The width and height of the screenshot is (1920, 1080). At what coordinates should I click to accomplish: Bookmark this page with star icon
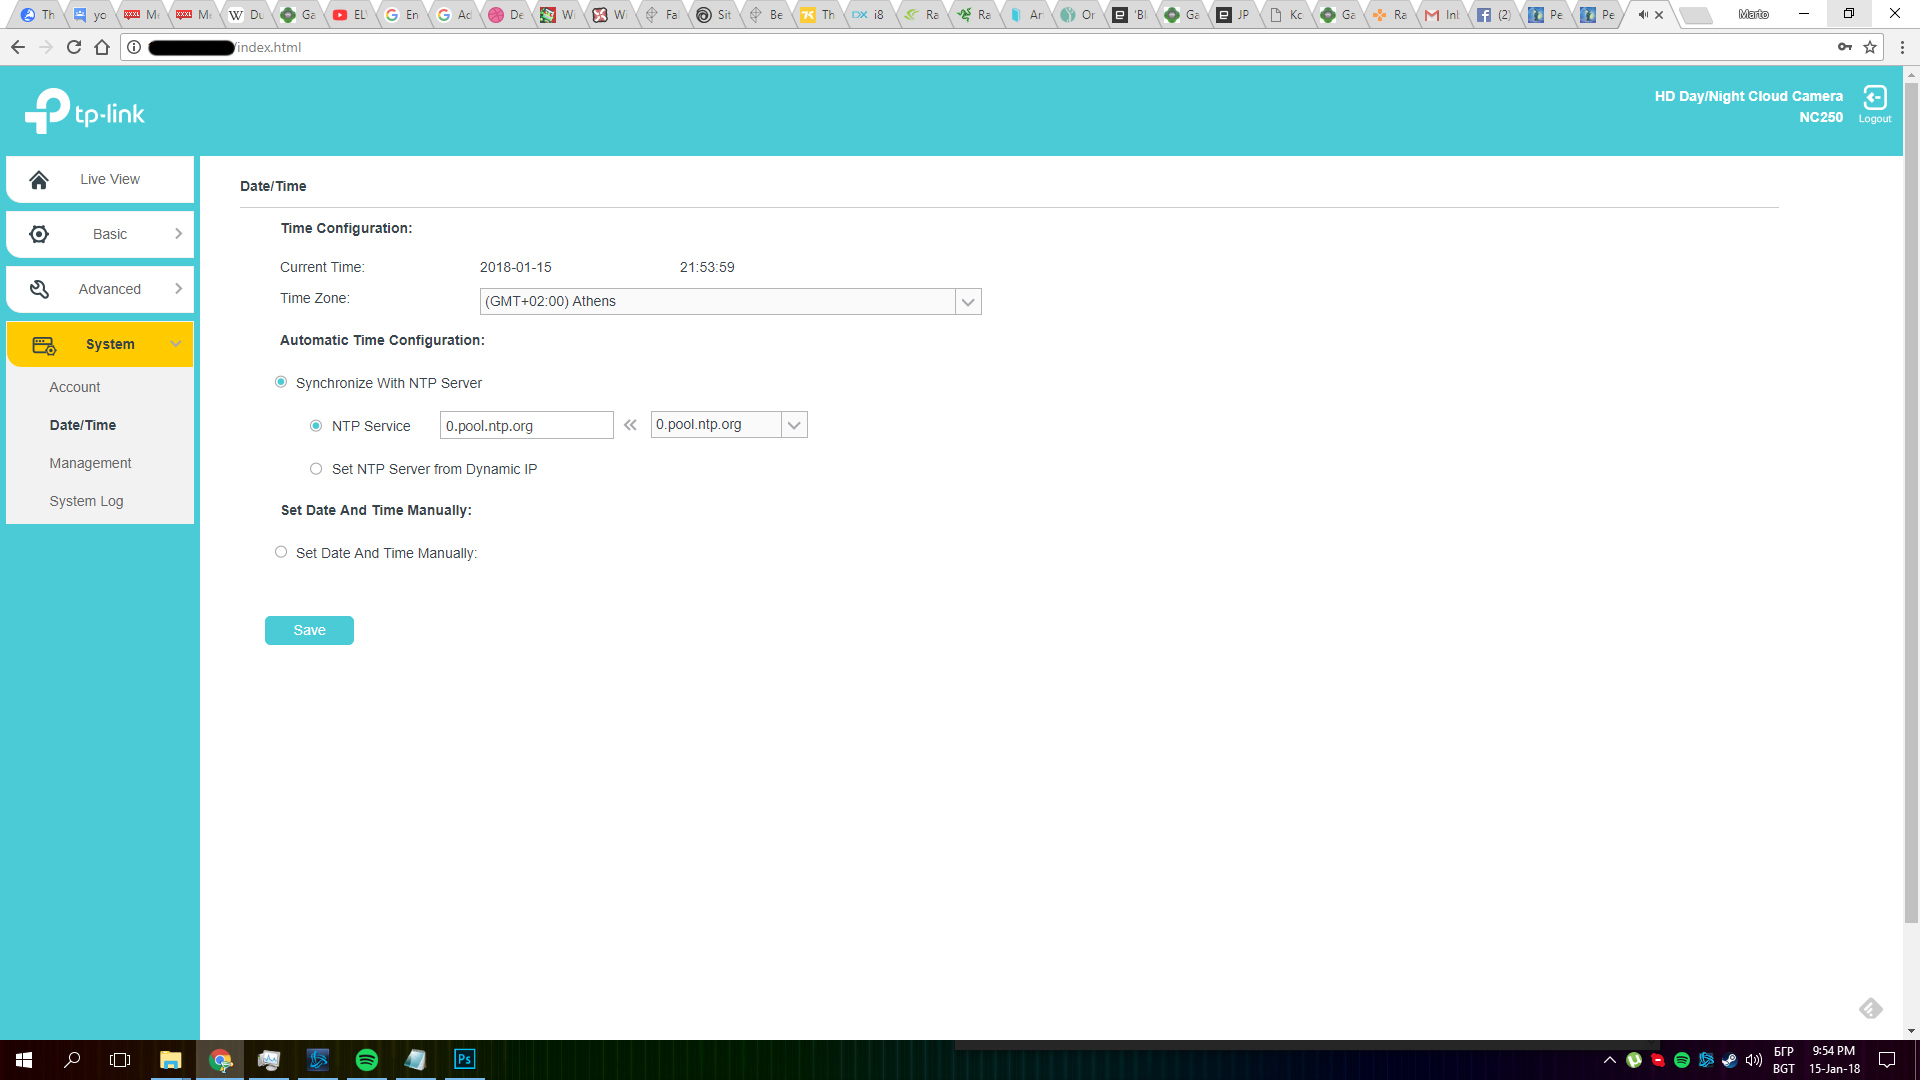tap(1870, 47)
